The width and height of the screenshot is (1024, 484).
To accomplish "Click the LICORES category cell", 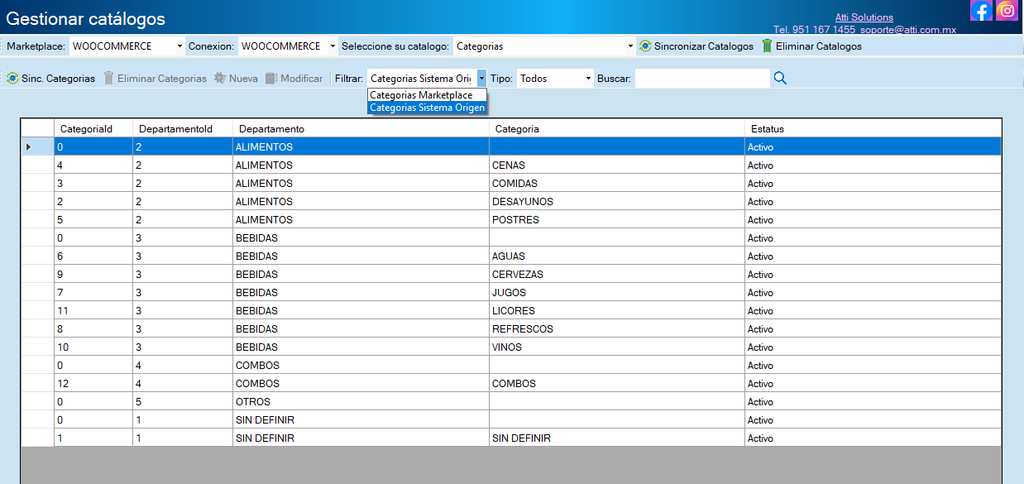I will [616, 310].
